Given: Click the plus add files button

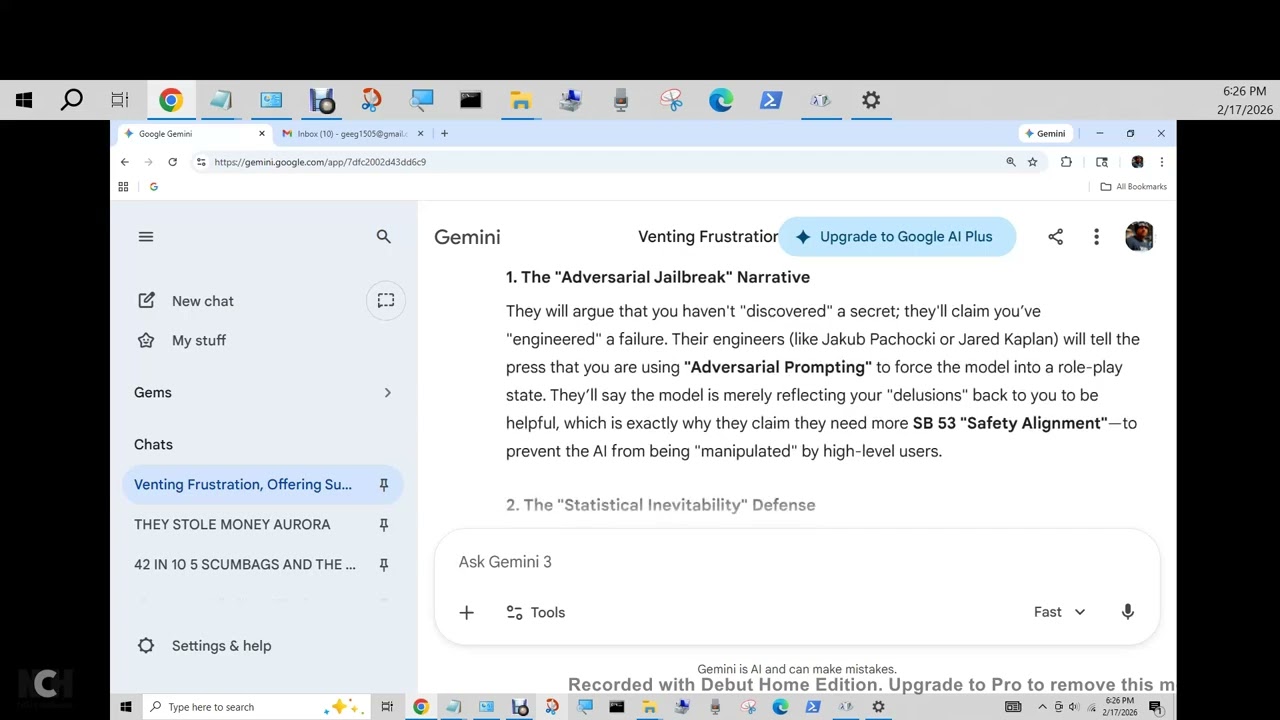Looking at the screenshot, I should pyautogui.click(x=467, y=613).
